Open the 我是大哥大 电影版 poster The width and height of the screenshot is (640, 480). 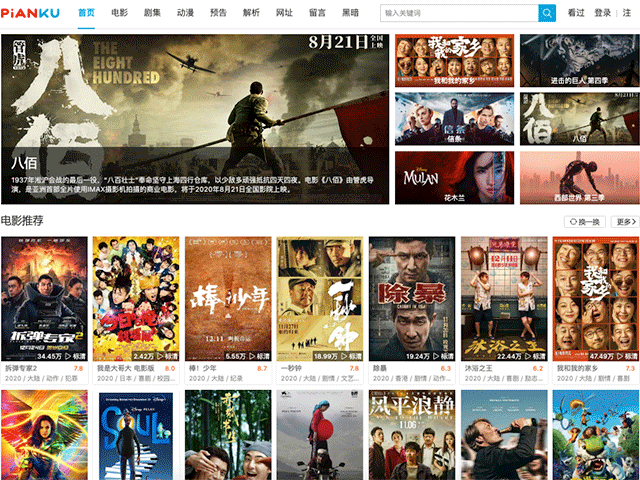136,299
